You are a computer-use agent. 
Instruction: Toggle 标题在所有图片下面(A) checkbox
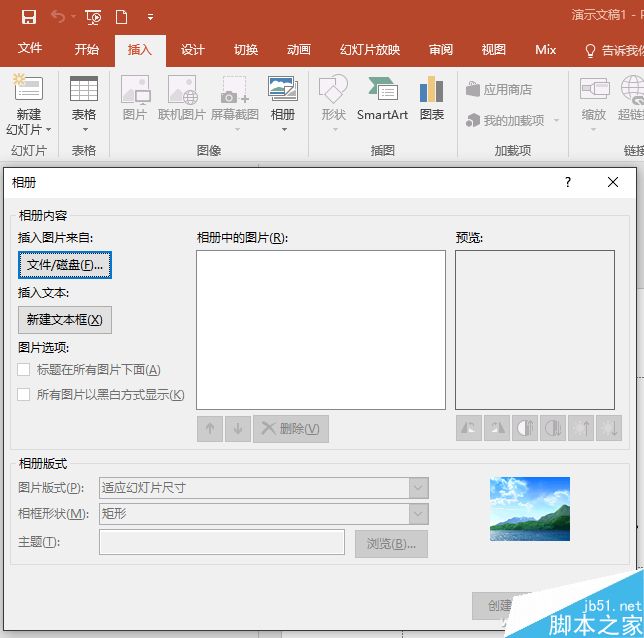click(x=23, y=370)
